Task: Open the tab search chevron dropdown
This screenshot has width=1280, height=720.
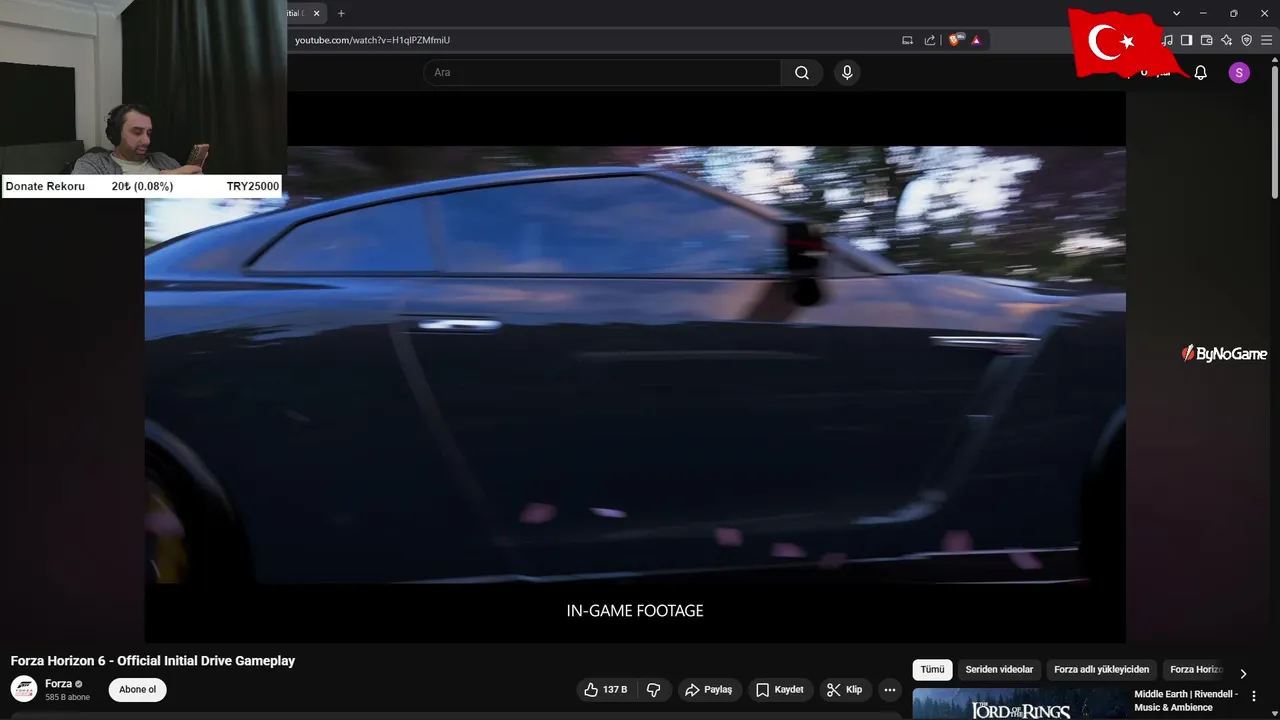Action: (1177, 13)
